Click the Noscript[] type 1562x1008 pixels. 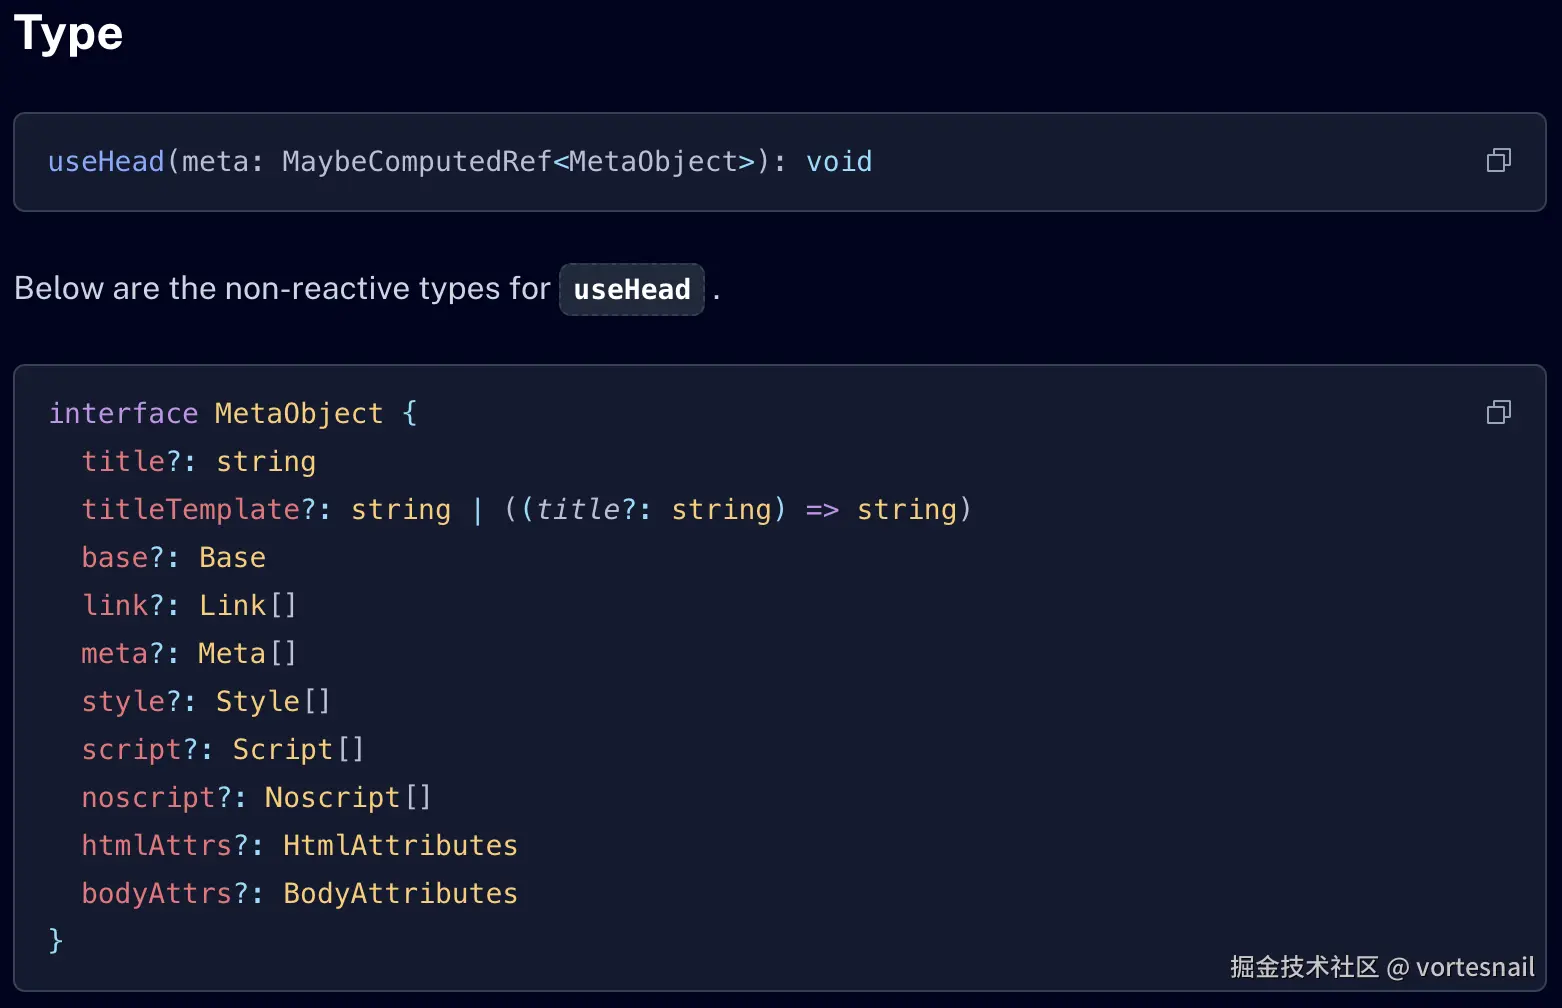[x=347, y=798]
